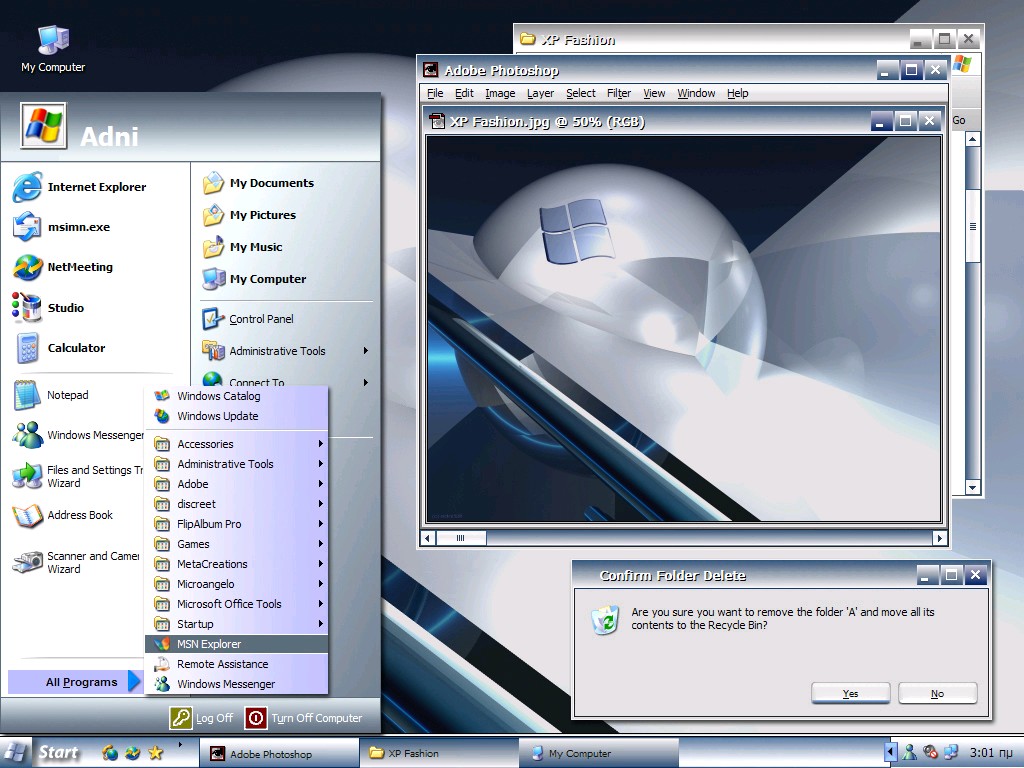This screenshot has height=768, width=1024.
Task: Open the Image menu in Photoshop
Action: coord(499,93)
